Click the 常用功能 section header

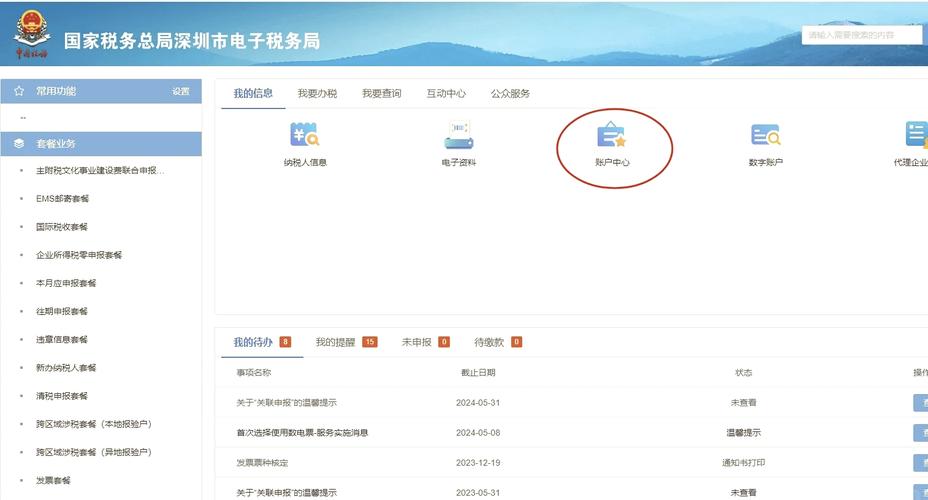click(101, 91)
